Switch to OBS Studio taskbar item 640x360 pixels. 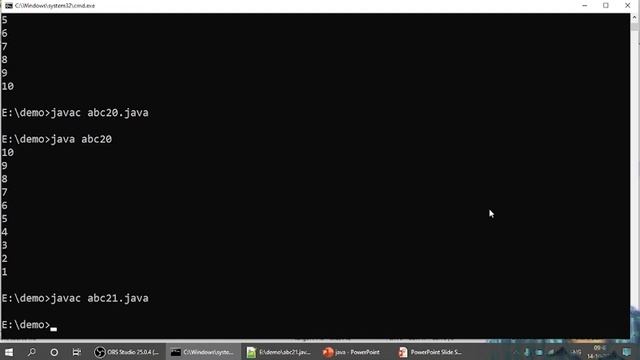coord(127,352)
